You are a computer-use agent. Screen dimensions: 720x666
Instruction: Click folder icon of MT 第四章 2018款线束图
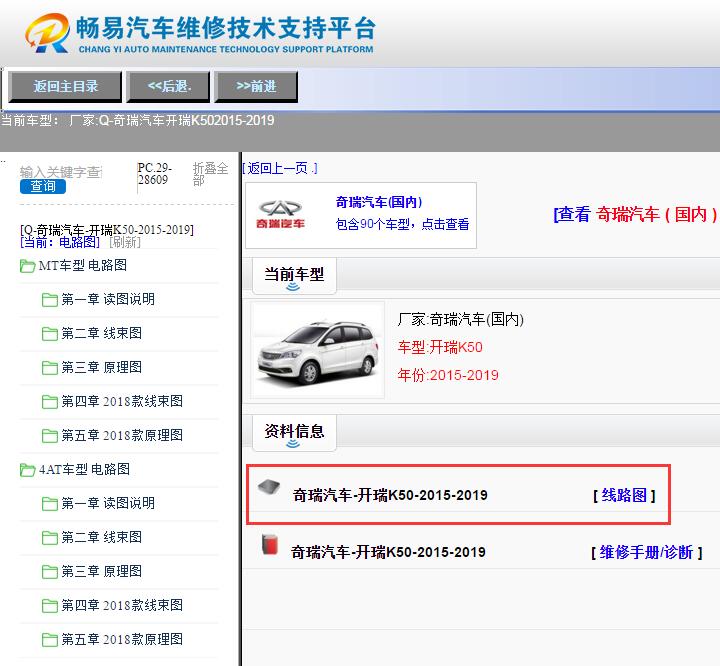click(x=50, y=402)
